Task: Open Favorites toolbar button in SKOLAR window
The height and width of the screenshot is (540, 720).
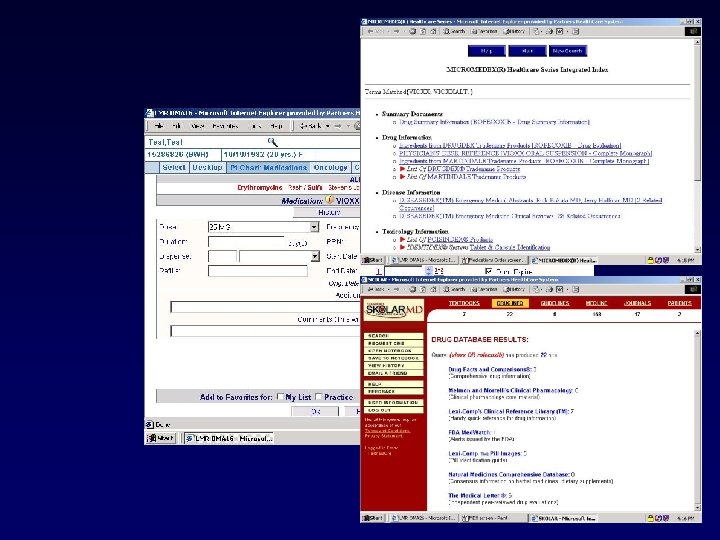Action: click(x=484, y=289)
